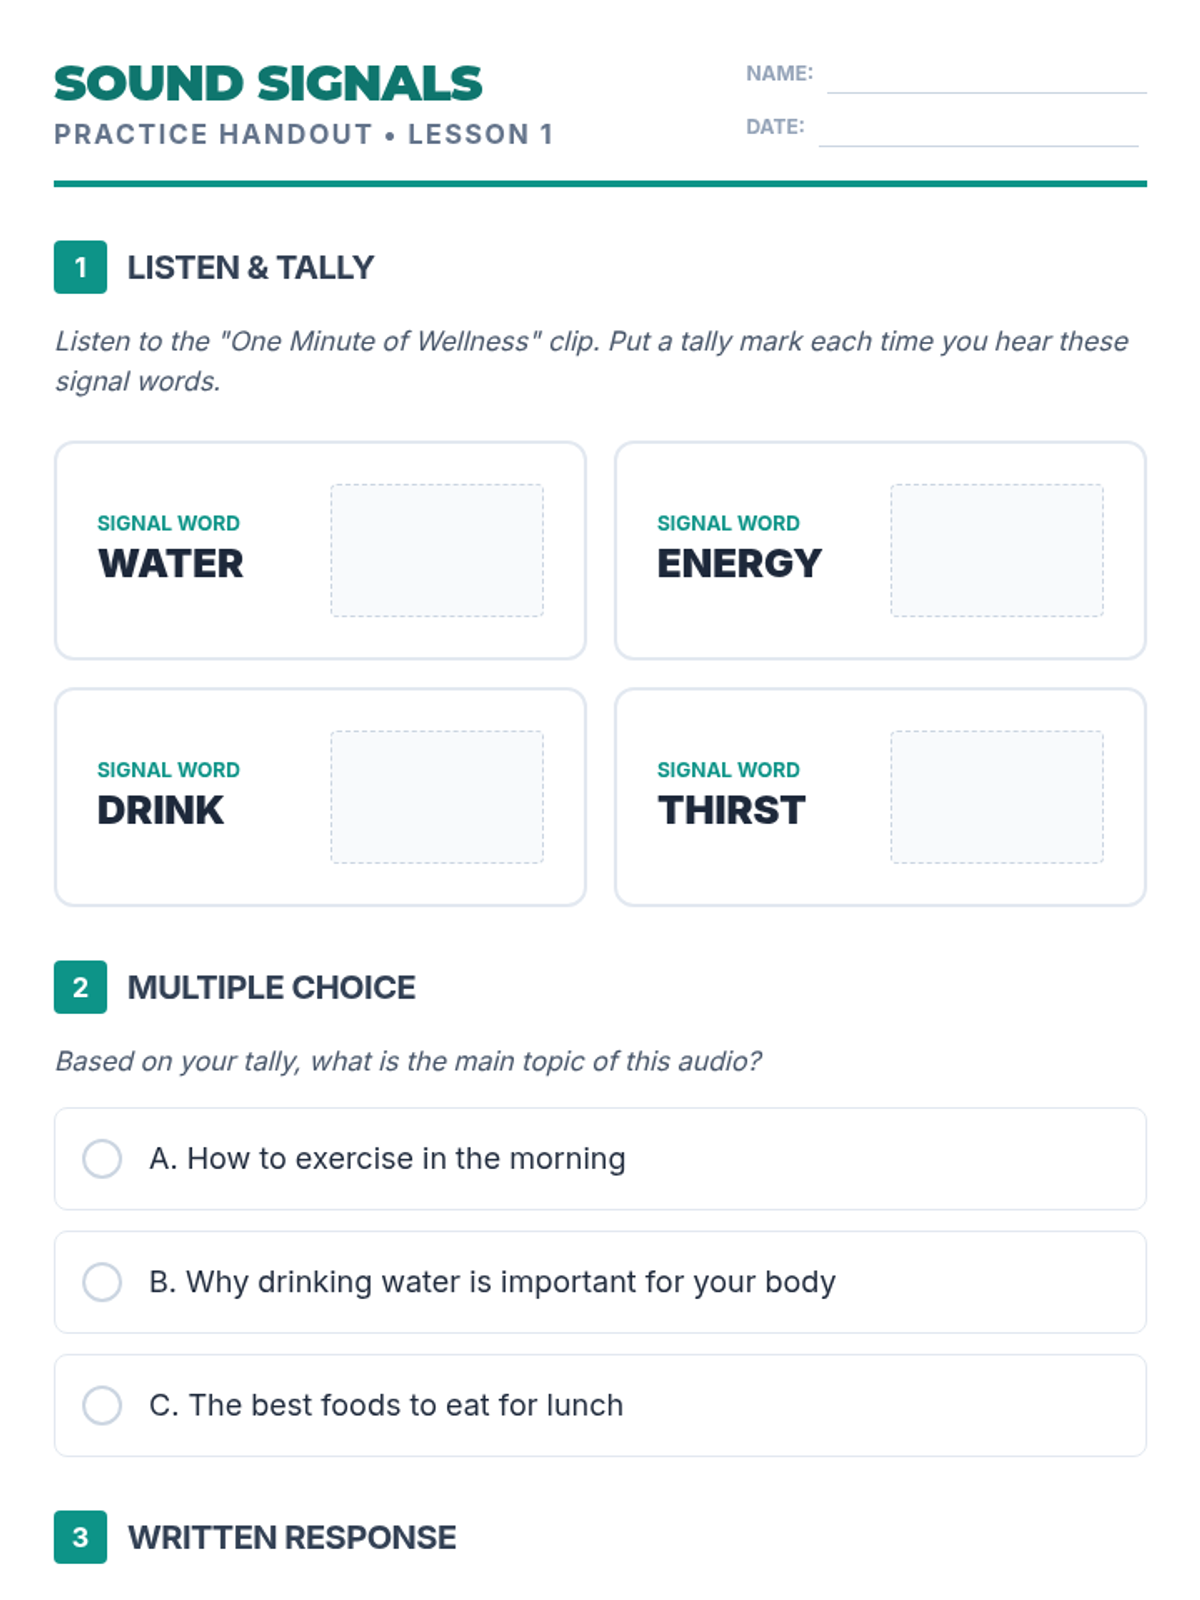
Task: Click the section 2 number badge
Action: (x=80, y=987)
